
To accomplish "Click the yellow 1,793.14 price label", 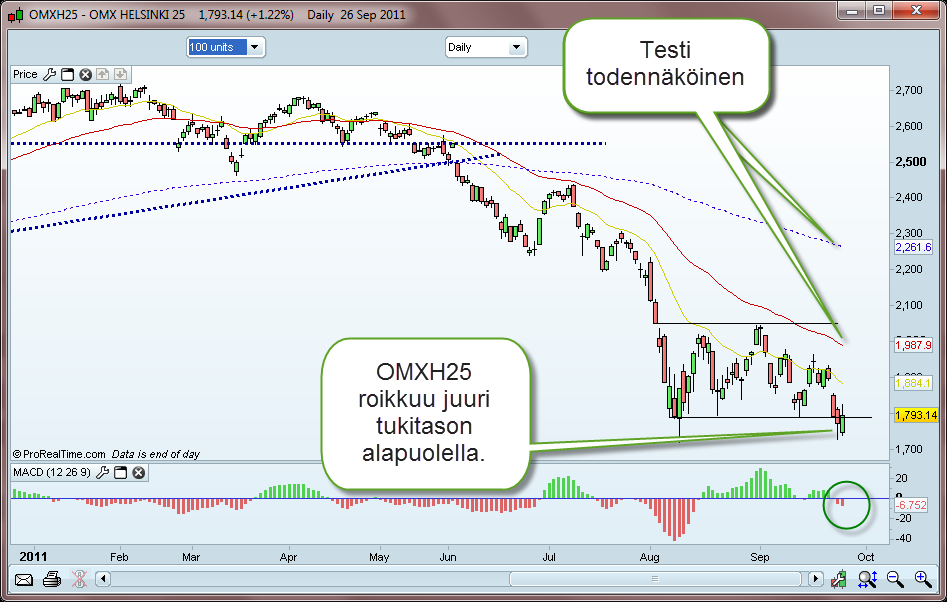I will (x=916, y=415).
